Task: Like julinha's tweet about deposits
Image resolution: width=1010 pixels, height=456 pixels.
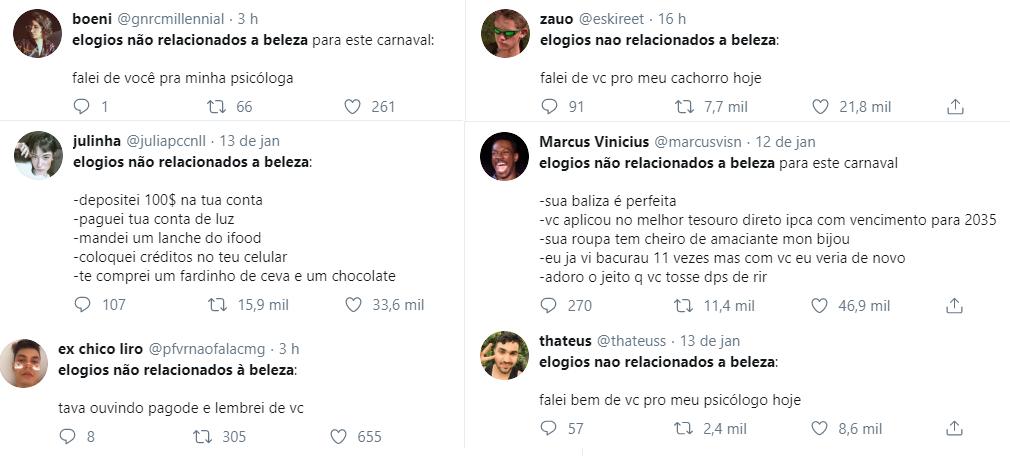Action: [x=351, y=304]
